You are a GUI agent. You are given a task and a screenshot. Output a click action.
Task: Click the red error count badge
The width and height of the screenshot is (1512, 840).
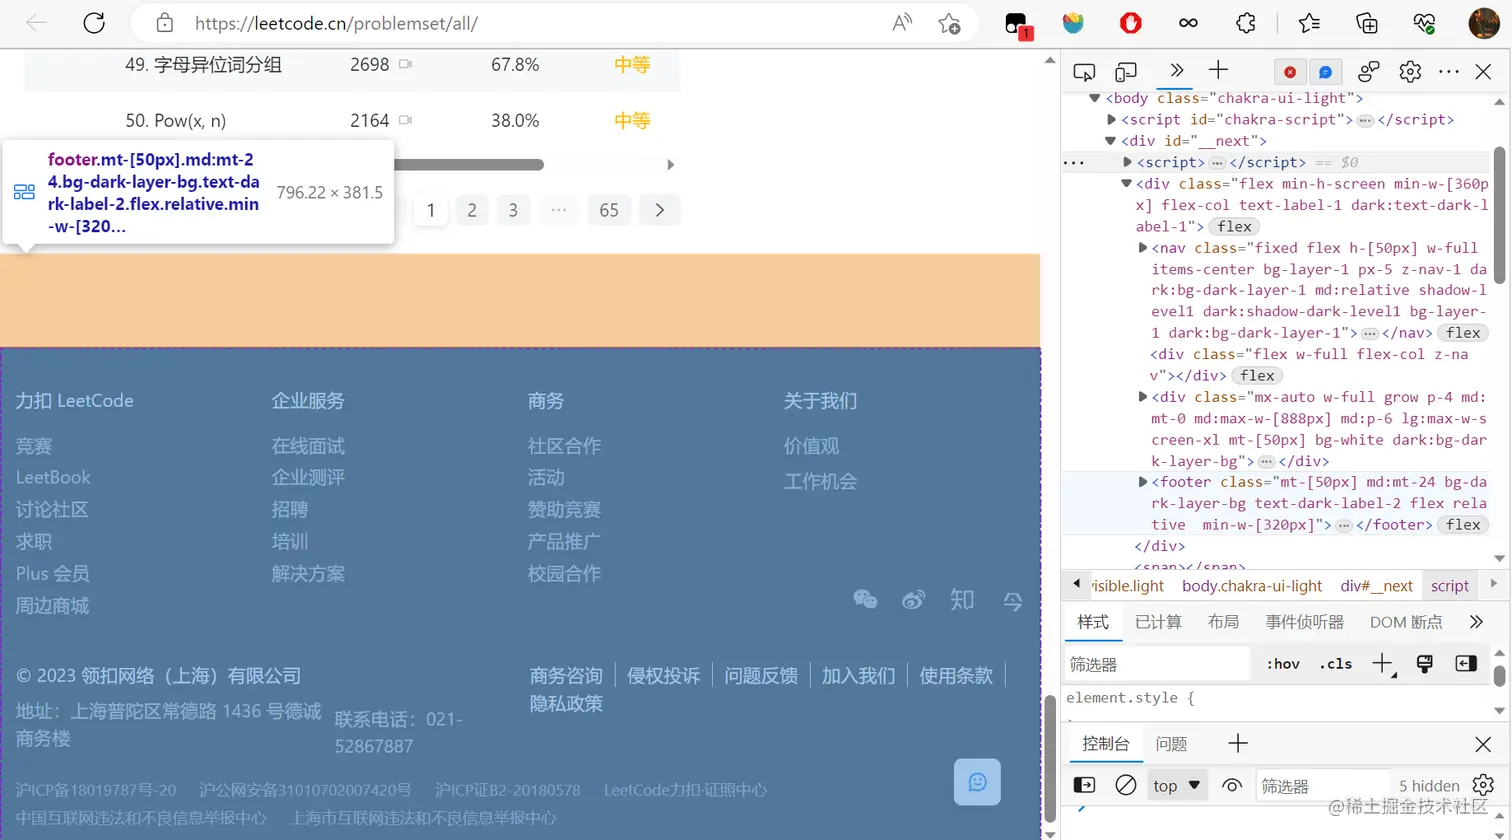pos(1289,71)
